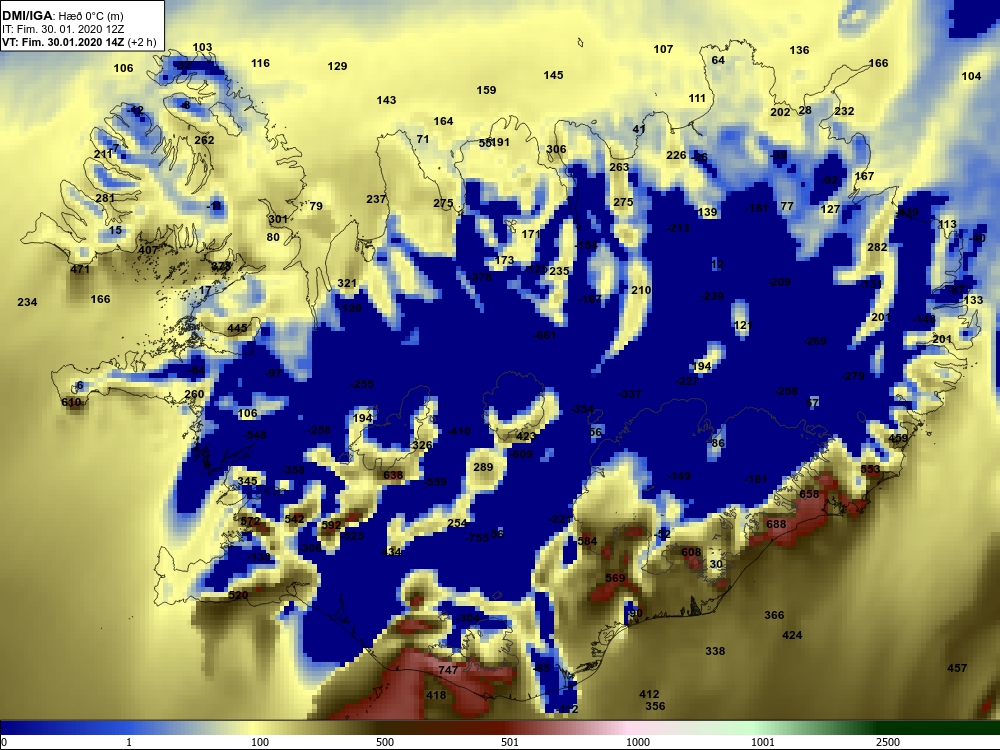Viewport: 1000px width, 750px height.
Task: Select the 520 height value
Action: 238,595
